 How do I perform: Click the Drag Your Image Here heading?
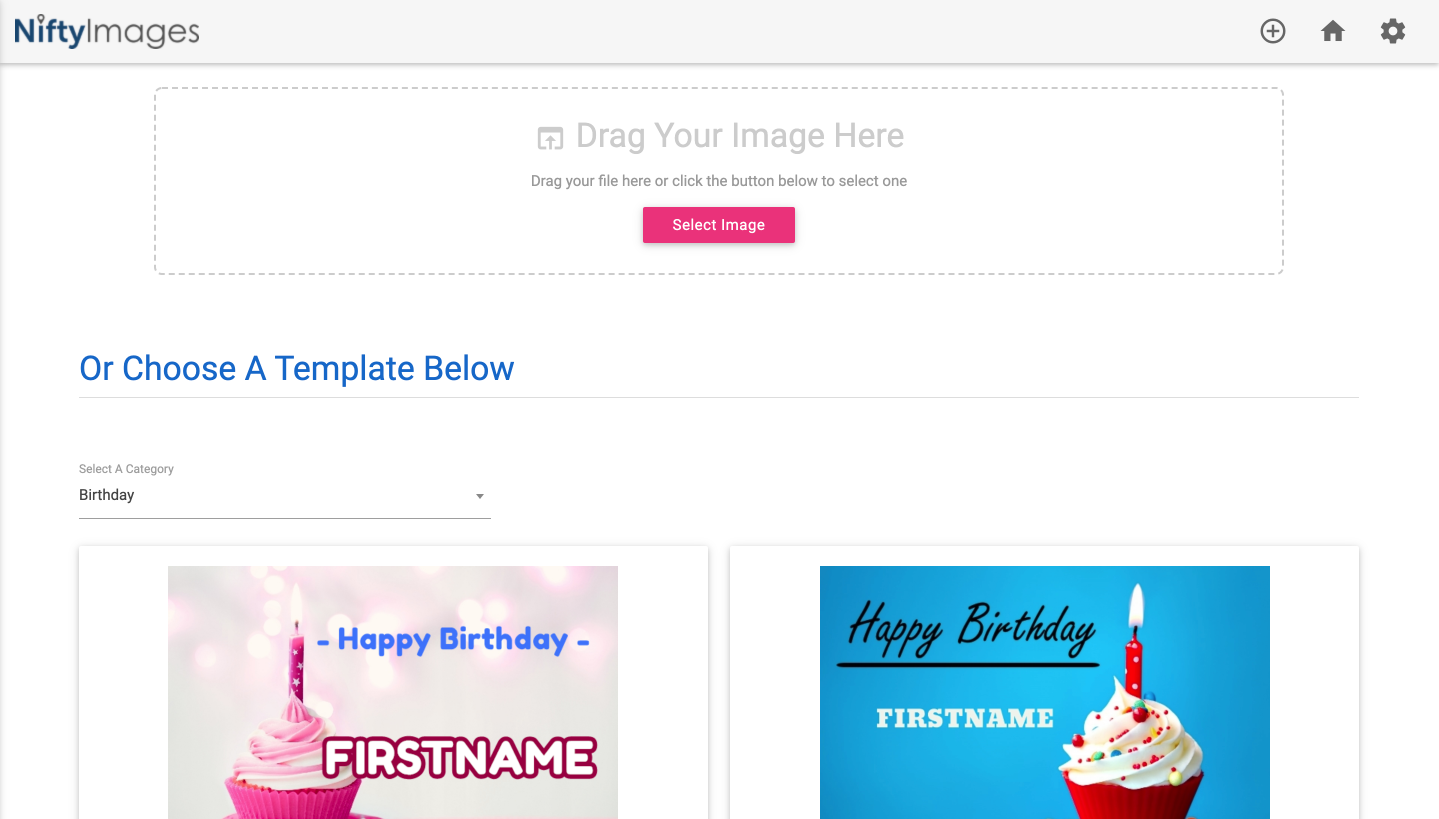[740, 136]
